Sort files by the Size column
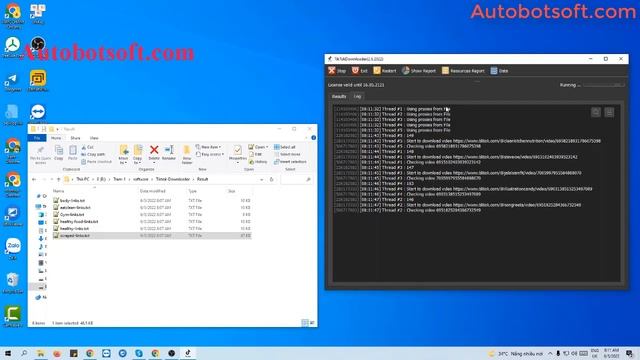 [x=231, y=191]
